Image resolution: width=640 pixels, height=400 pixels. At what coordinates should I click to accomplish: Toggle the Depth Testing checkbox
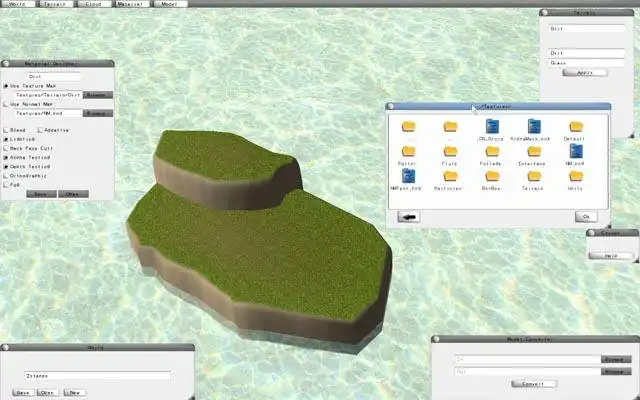coord(6,167)
